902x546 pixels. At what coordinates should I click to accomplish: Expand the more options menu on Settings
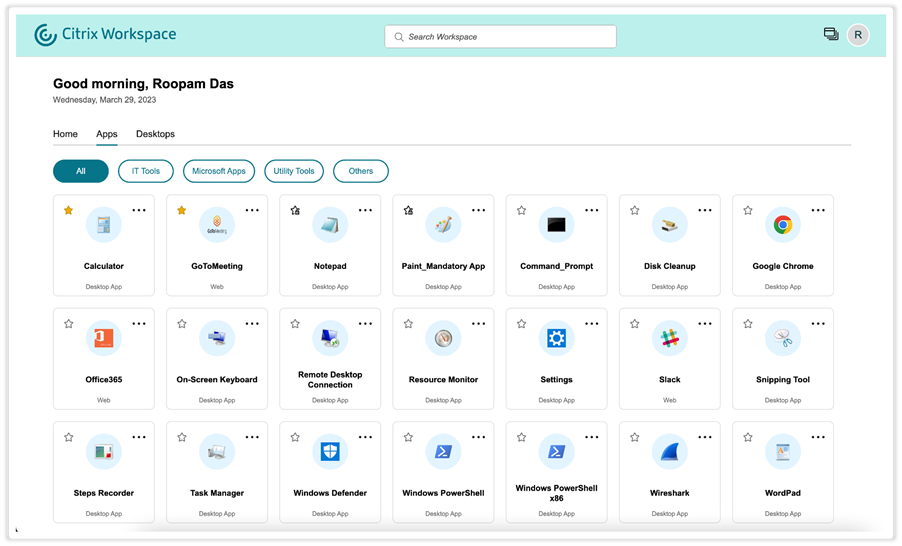(x=592, y=323)
